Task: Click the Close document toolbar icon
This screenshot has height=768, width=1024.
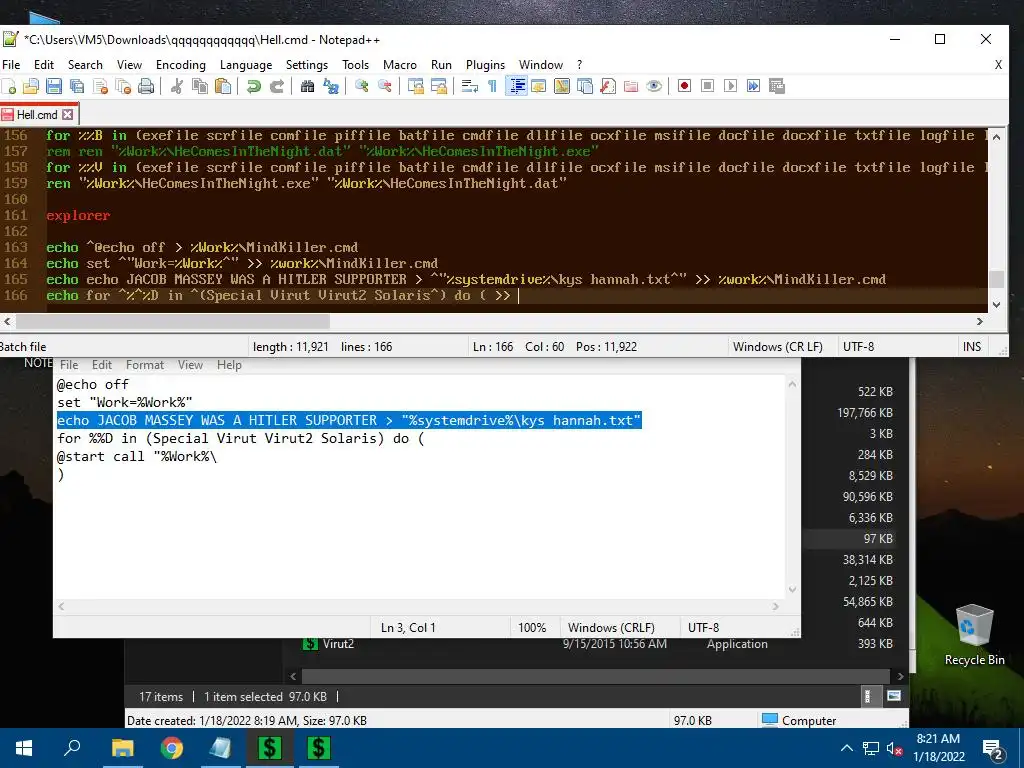Action: [100, 86]
